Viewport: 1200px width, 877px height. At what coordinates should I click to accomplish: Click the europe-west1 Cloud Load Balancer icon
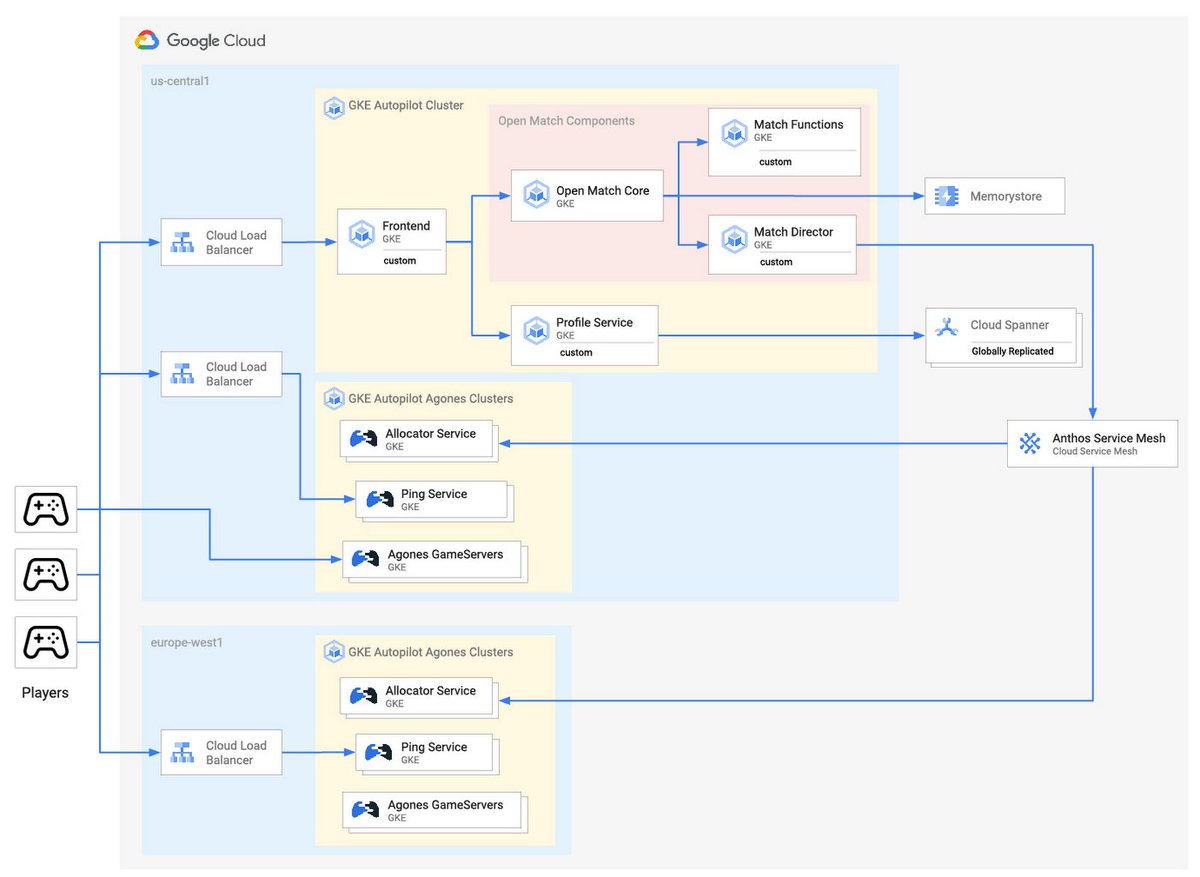click(x=182, y=752)
